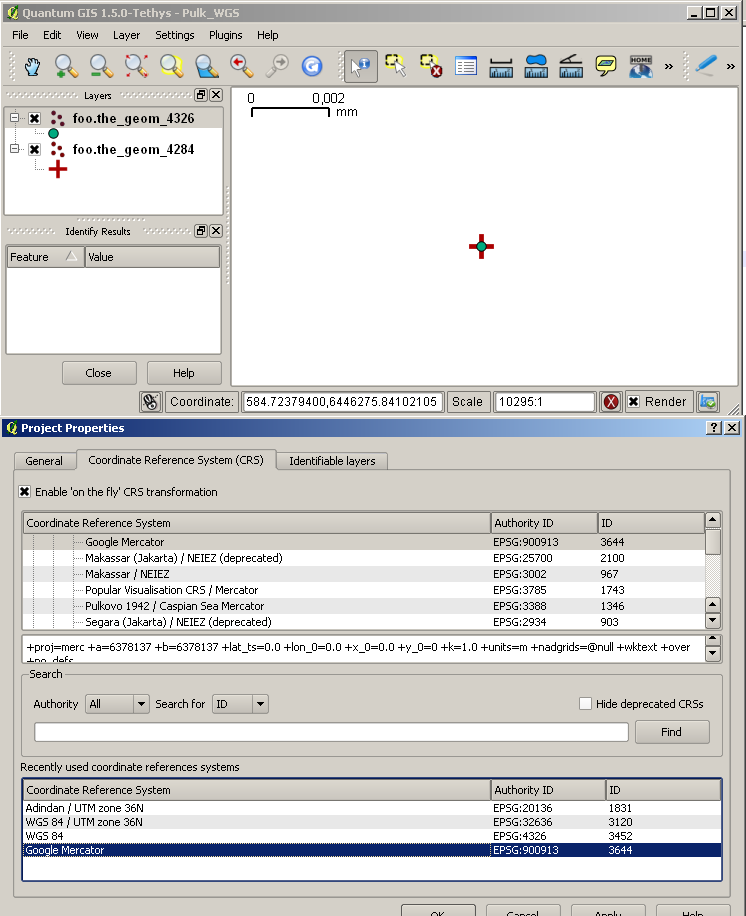Toggle visibility of foo.the_geom_4284 layer

coord(34,150)
